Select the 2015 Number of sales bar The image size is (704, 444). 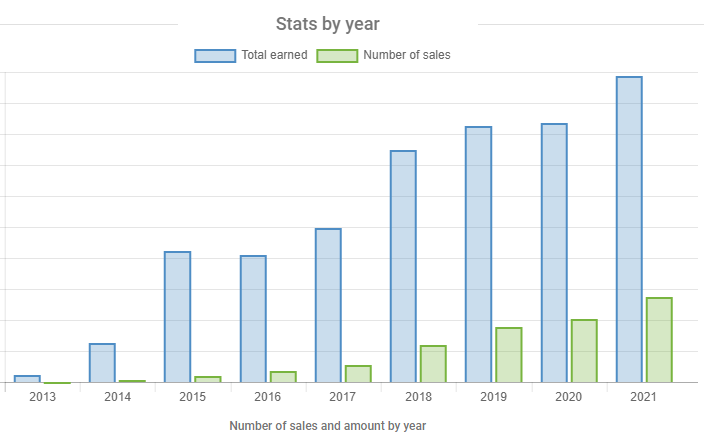[208, 380]
